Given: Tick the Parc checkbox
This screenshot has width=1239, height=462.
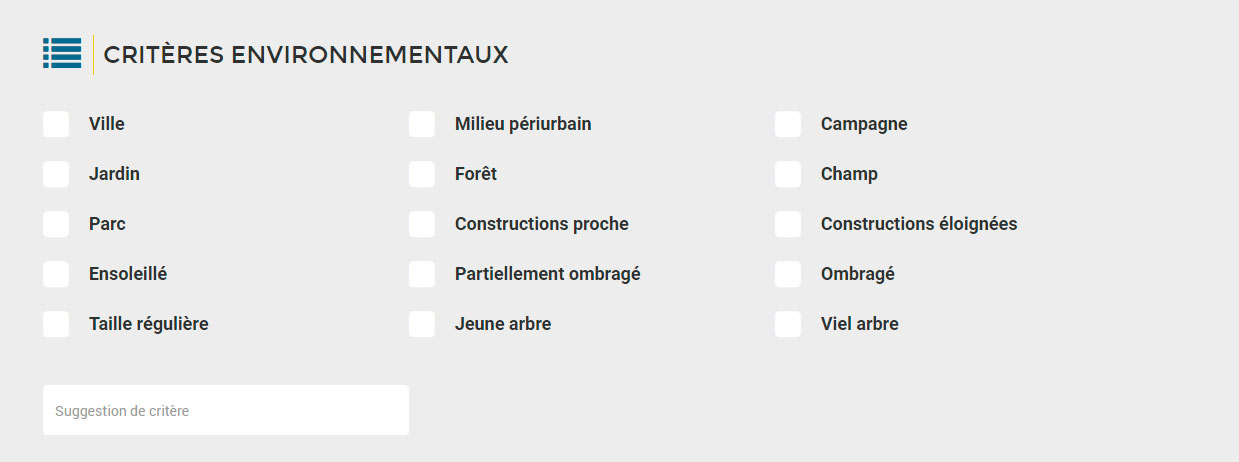Looking at the screenshot, I should 56,224.
